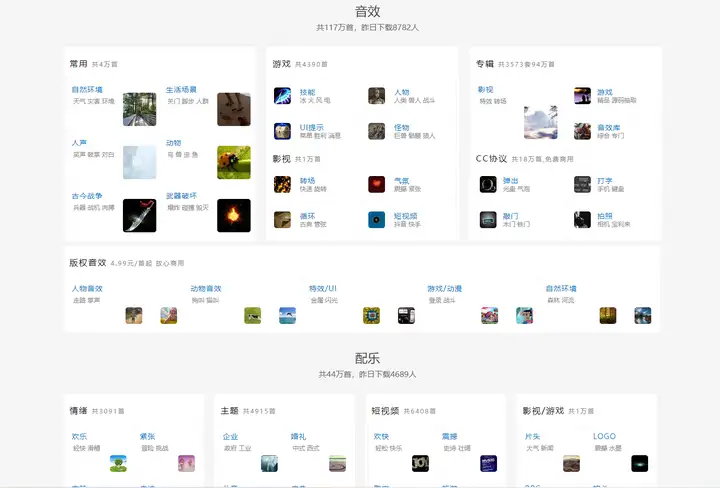This screenshot has width=720, height=488.
Task: Click the 人物音效 link in 版权音效
Action: [87, 289]
